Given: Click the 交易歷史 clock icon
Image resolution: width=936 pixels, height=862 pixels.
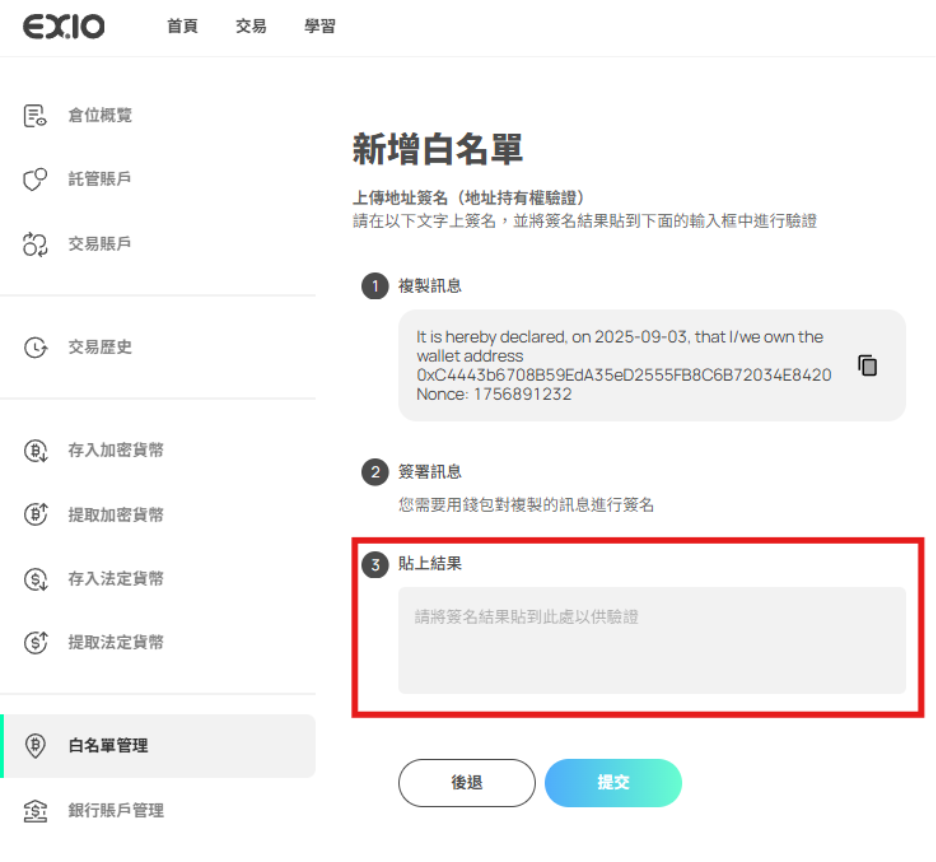Looking at the screenshot, I should [x=35, y=348].
